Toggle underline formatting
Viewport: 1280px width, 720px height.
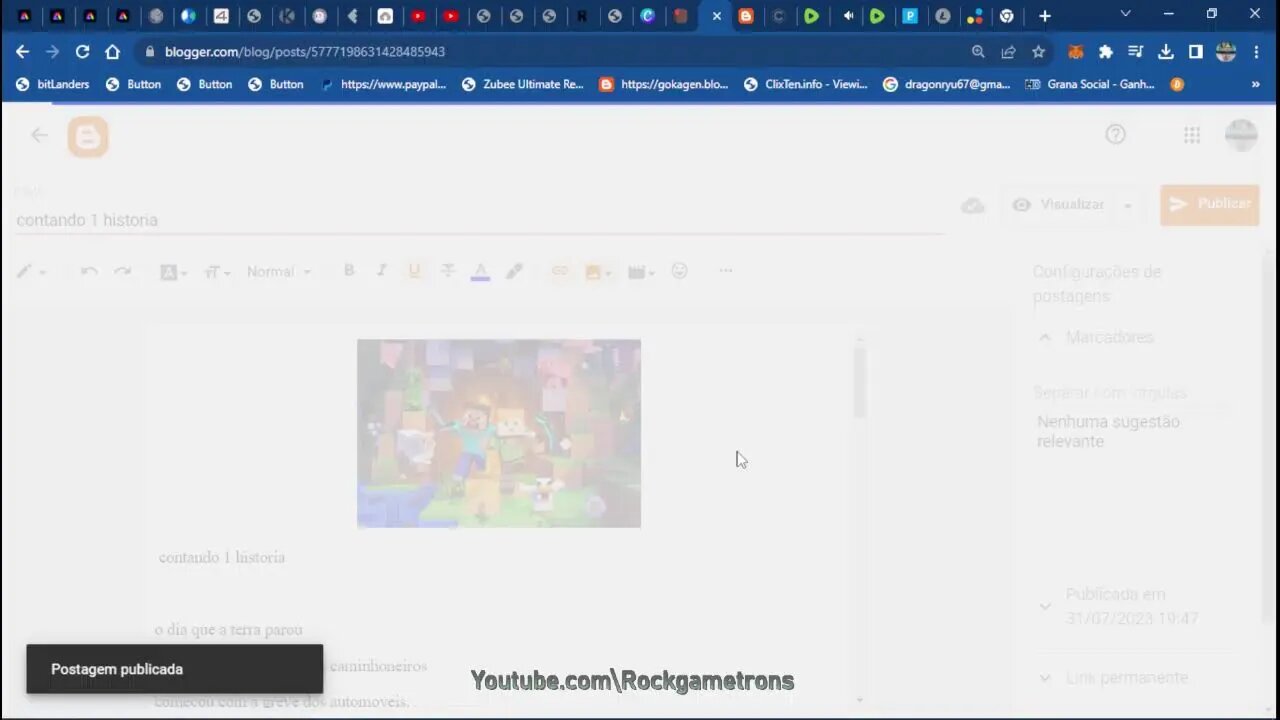click(414, 271)
